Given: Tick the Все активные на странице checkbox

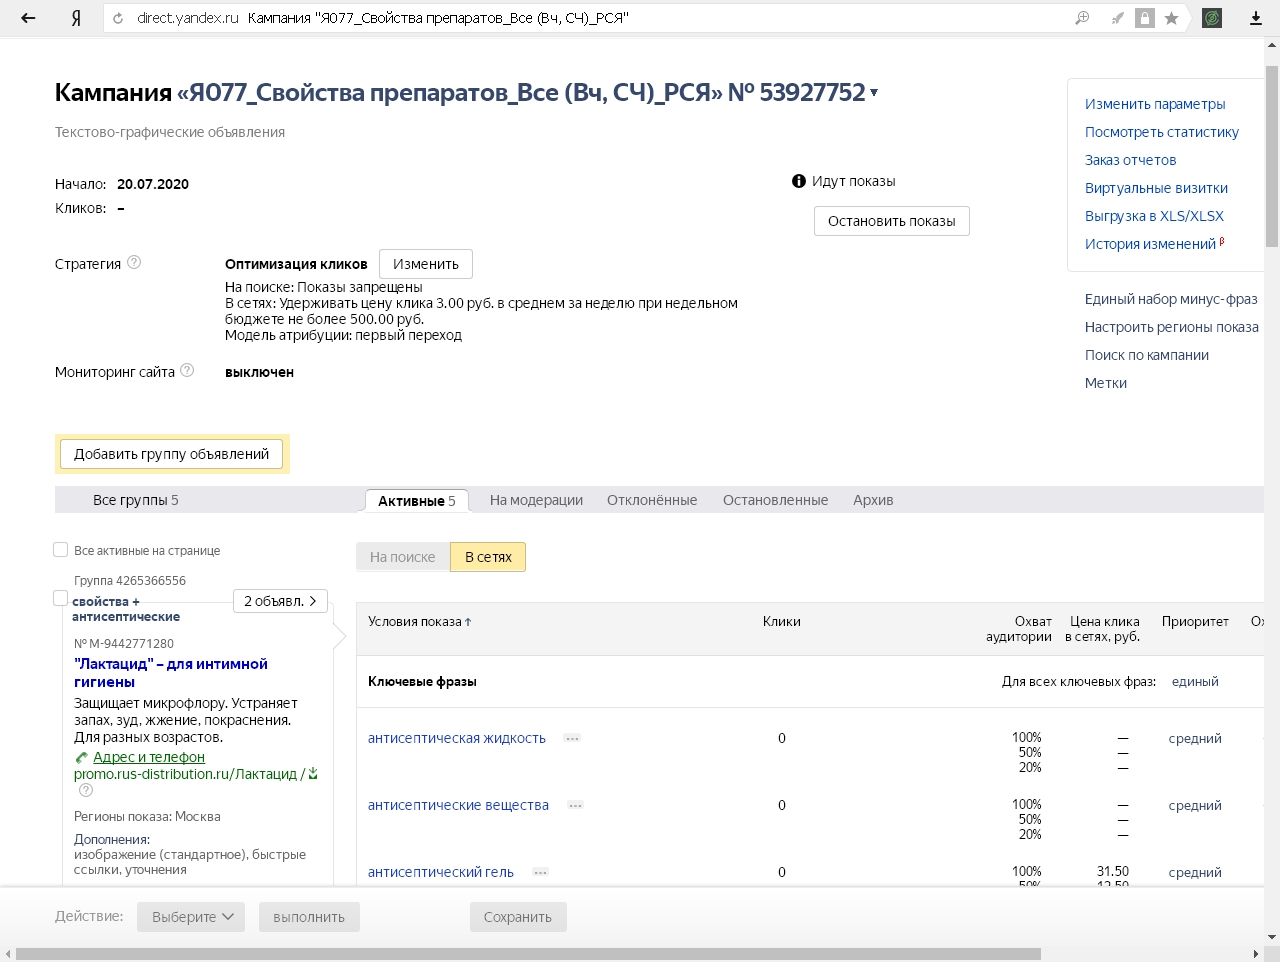Looking at the screenshot, I should [x=61, y=550].
